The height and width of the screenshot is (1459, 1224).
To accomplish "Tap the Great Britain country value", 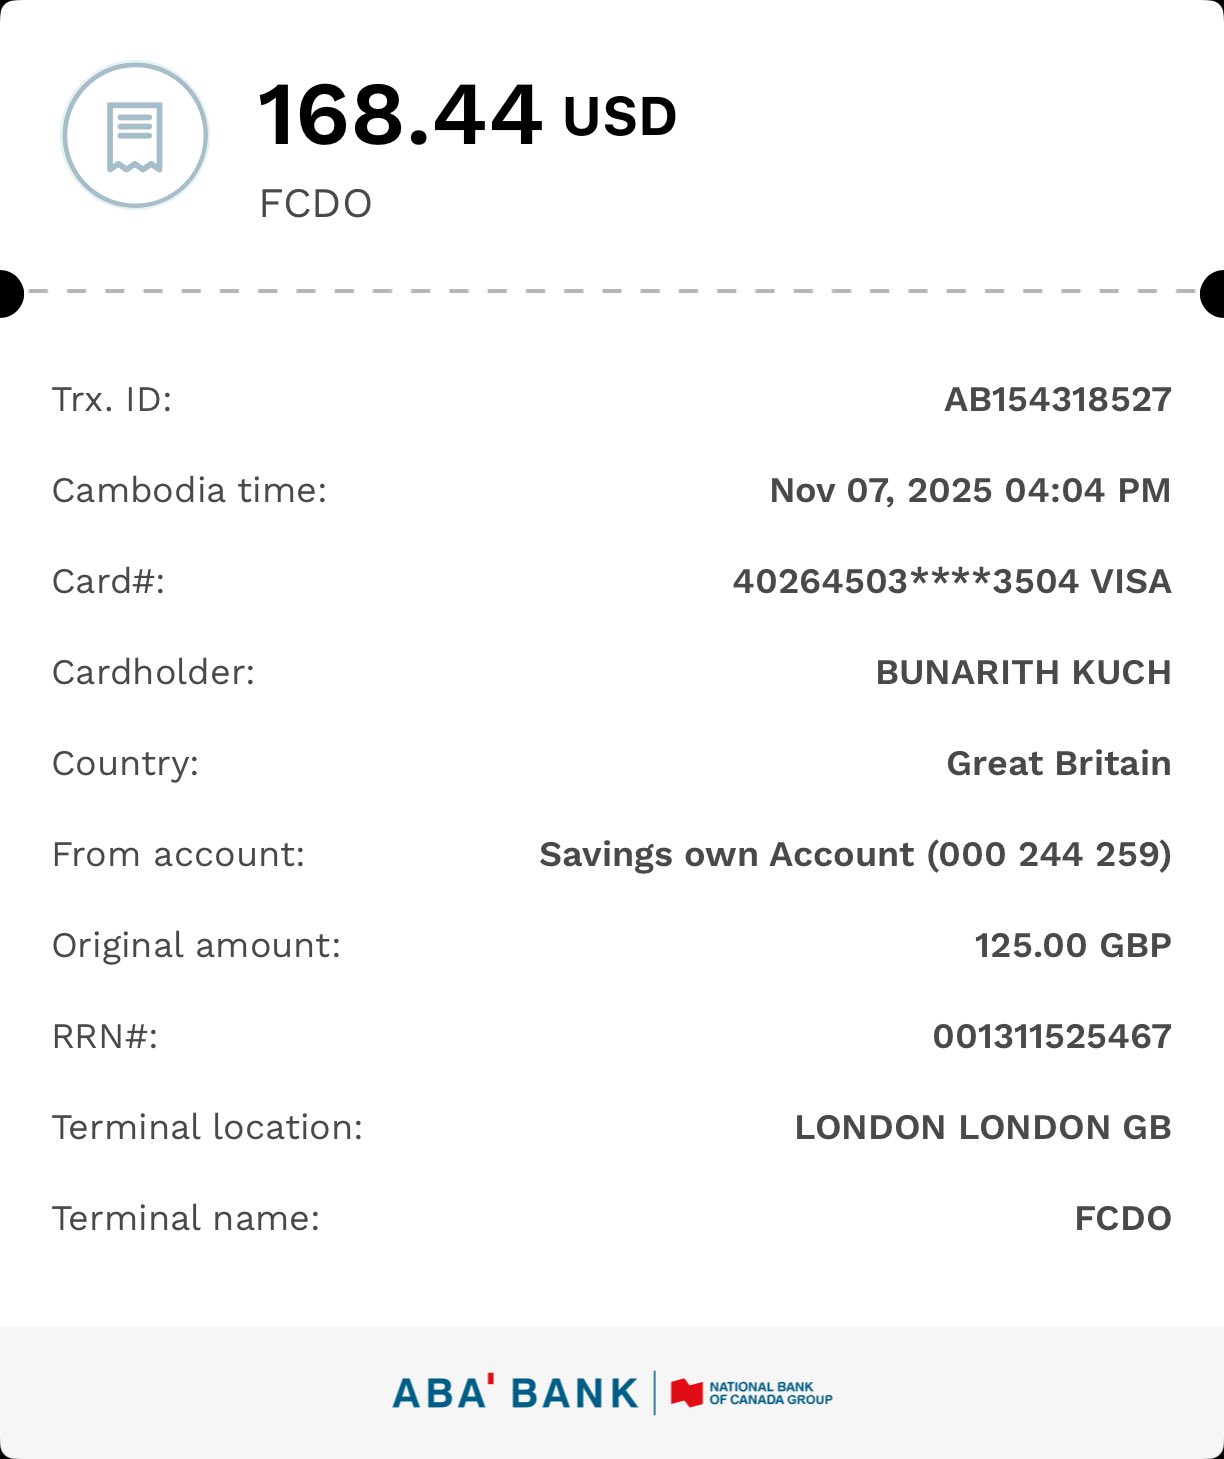I will point(1058,764).
